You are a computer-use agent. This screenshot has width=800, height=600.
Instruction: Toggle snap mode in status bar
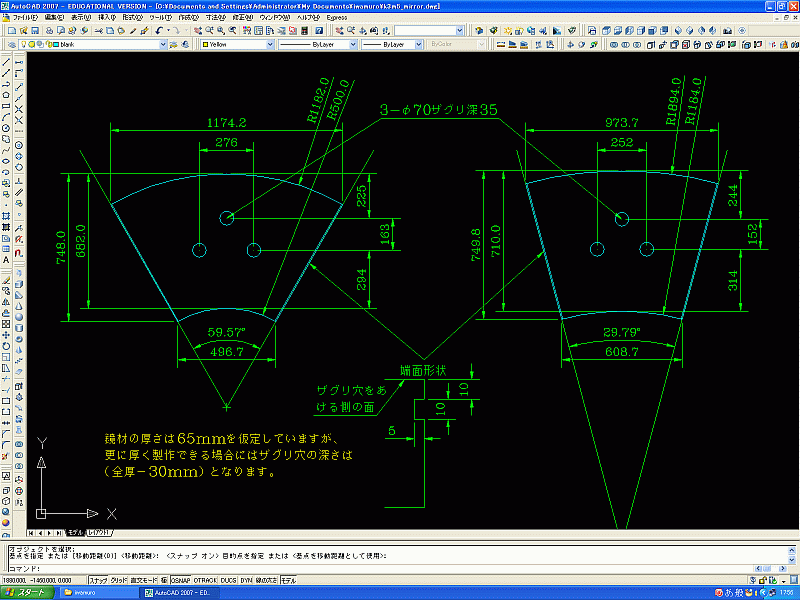[x=98, y=580]
